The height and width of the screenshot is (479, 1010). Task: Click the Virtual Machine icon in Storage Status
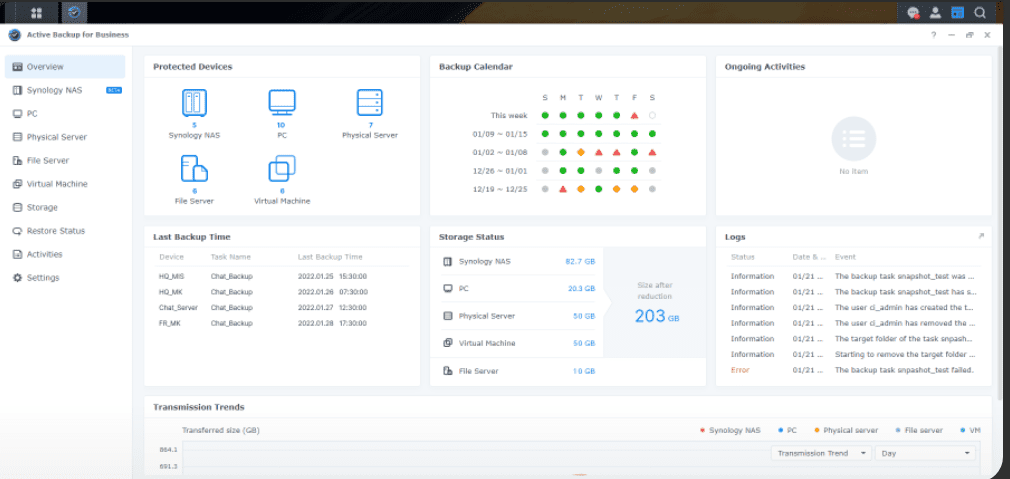448,343
